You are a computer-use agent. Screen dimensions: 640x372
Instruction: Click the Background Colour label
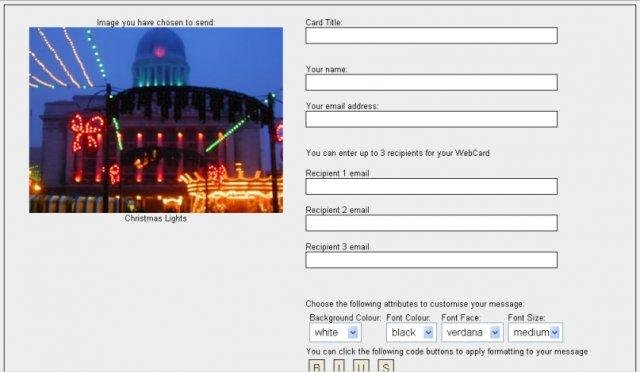(345, 318)
